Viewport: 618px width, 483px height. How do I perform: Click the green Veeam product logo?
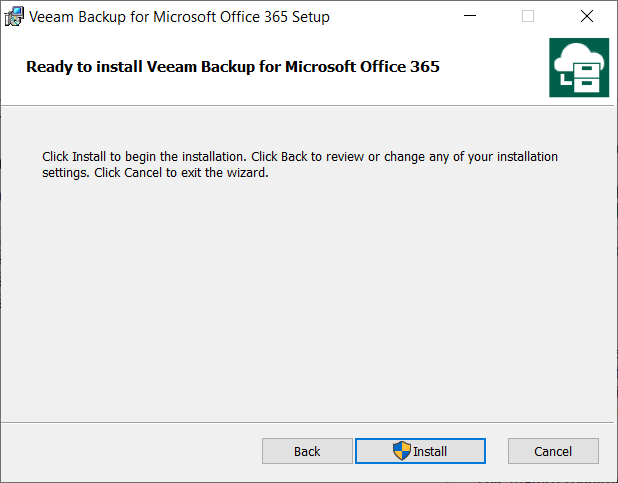[579, 68]
